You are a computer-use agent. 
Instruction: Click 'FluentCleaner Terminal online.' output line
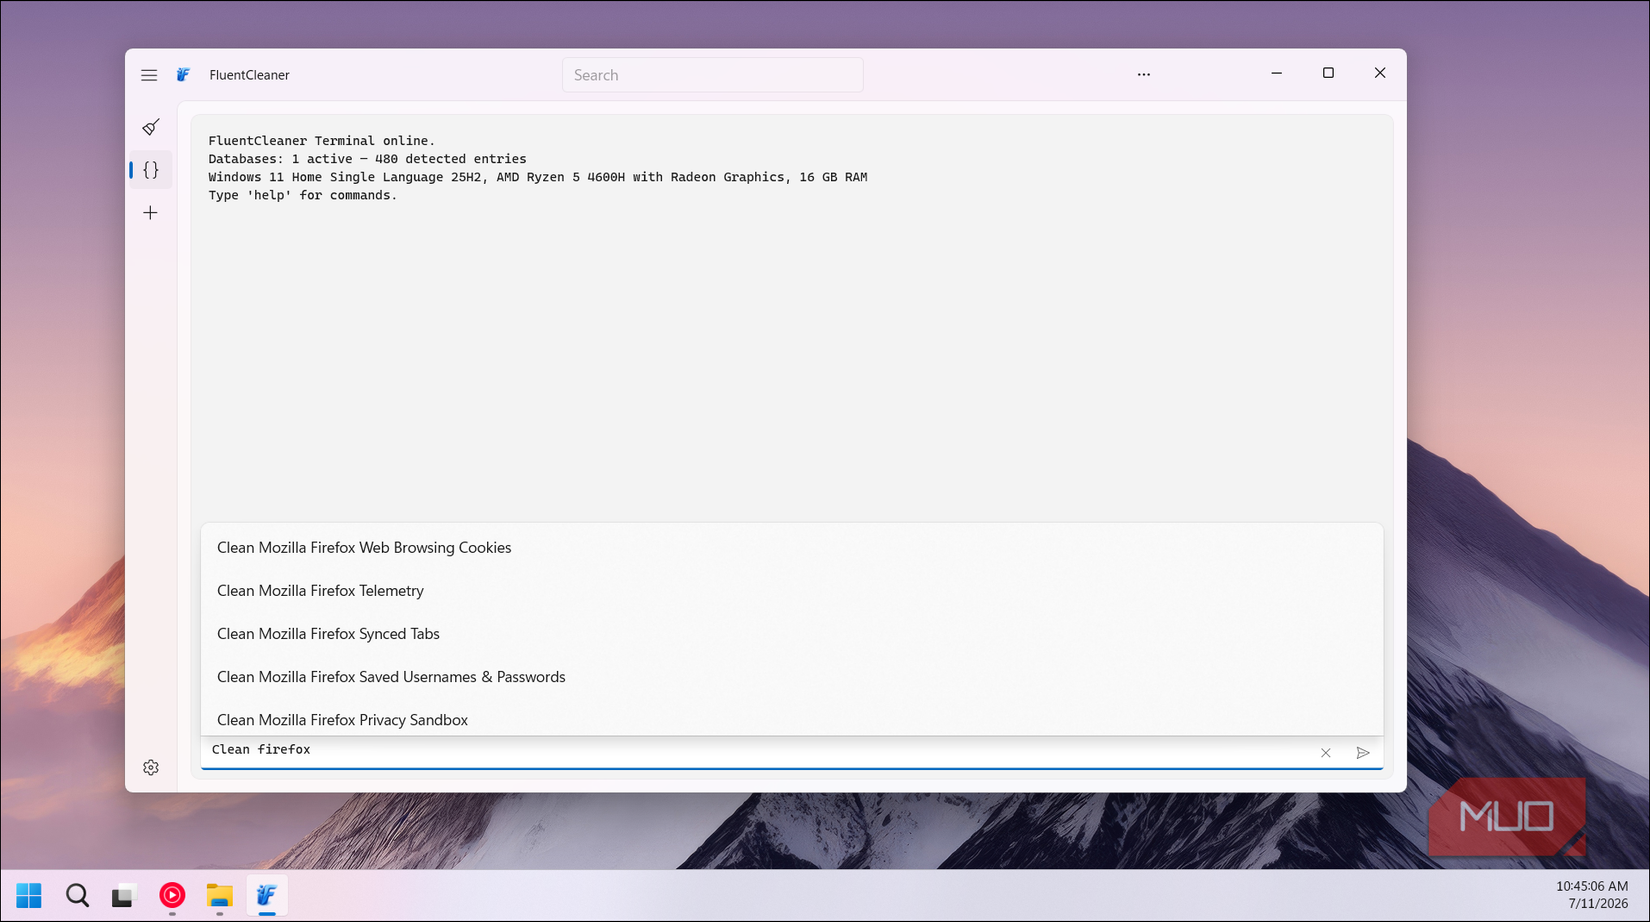tap(322, 141)
